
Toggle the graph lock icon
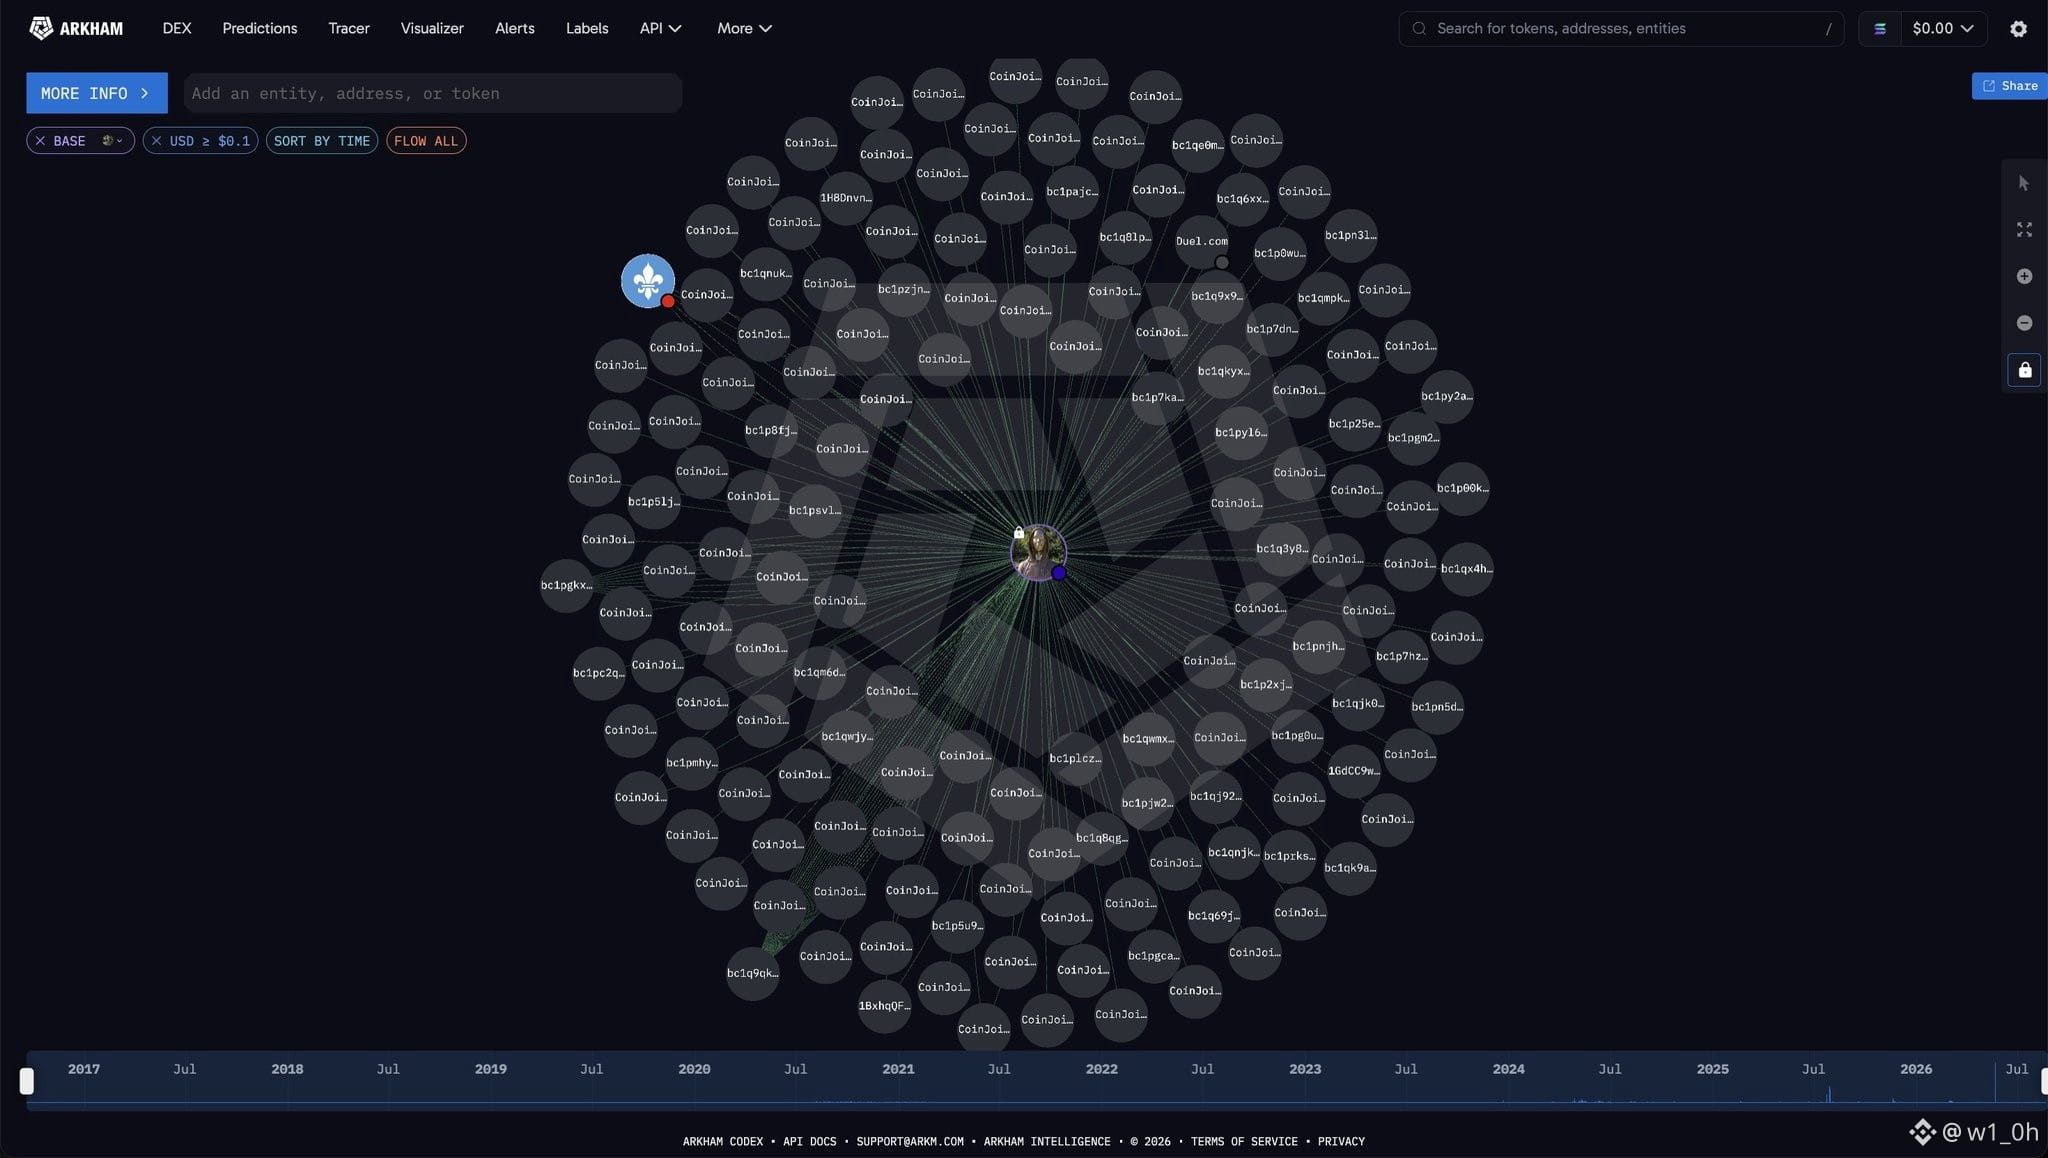point(2024,370)
